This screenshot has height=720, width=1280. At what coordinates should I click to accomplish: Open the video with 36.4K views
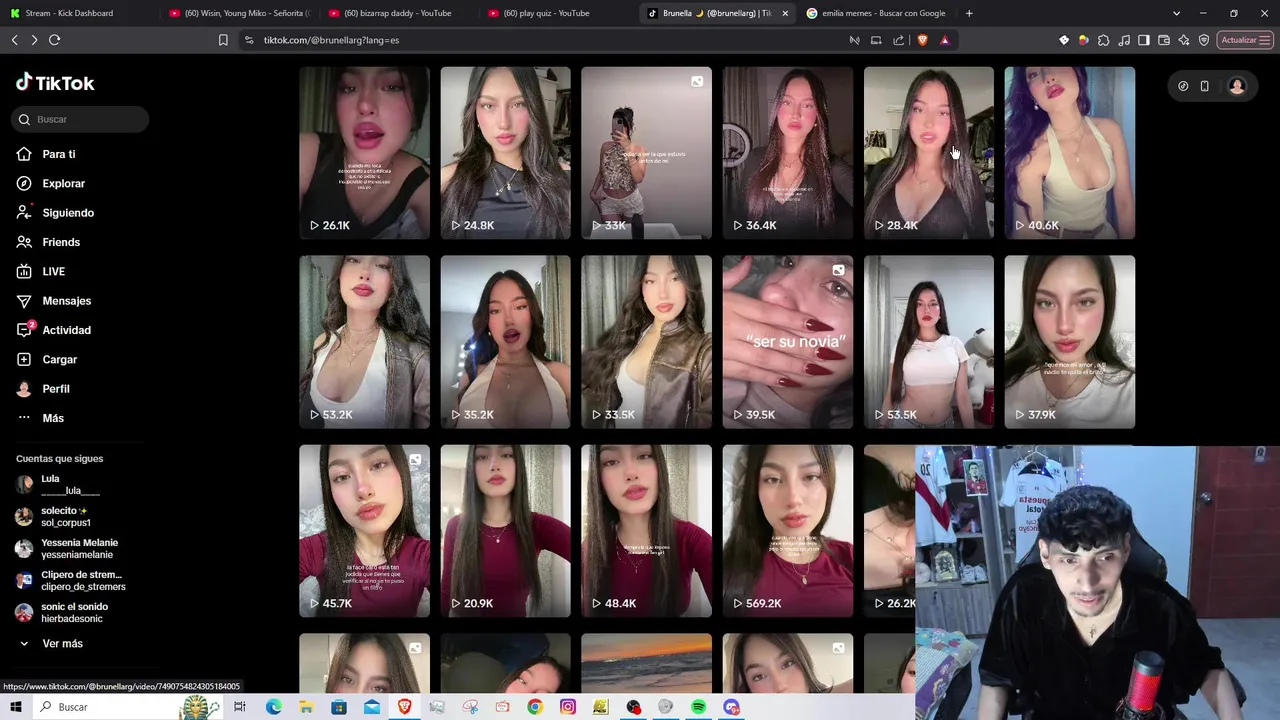pyautogui.click(x=787, y=153)
